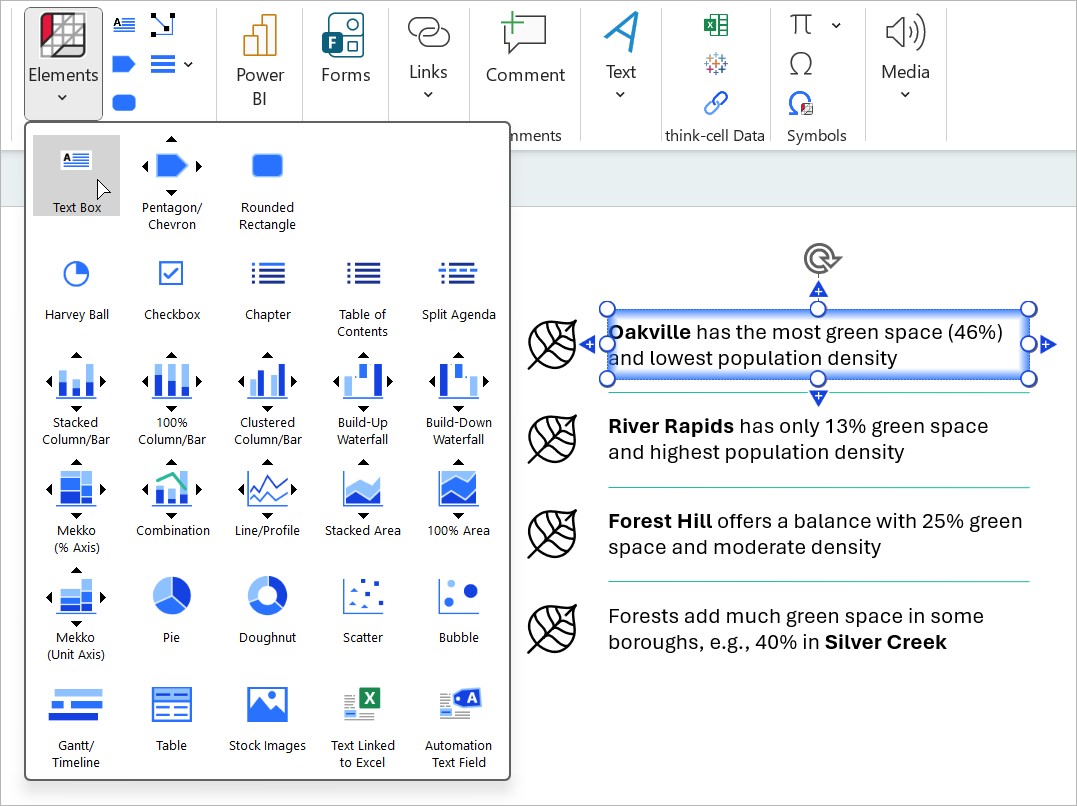Image resolution: width=1077 pixels, height=806 pixels.
Task: Add a new Comment
Action: [x=525, y=50]
